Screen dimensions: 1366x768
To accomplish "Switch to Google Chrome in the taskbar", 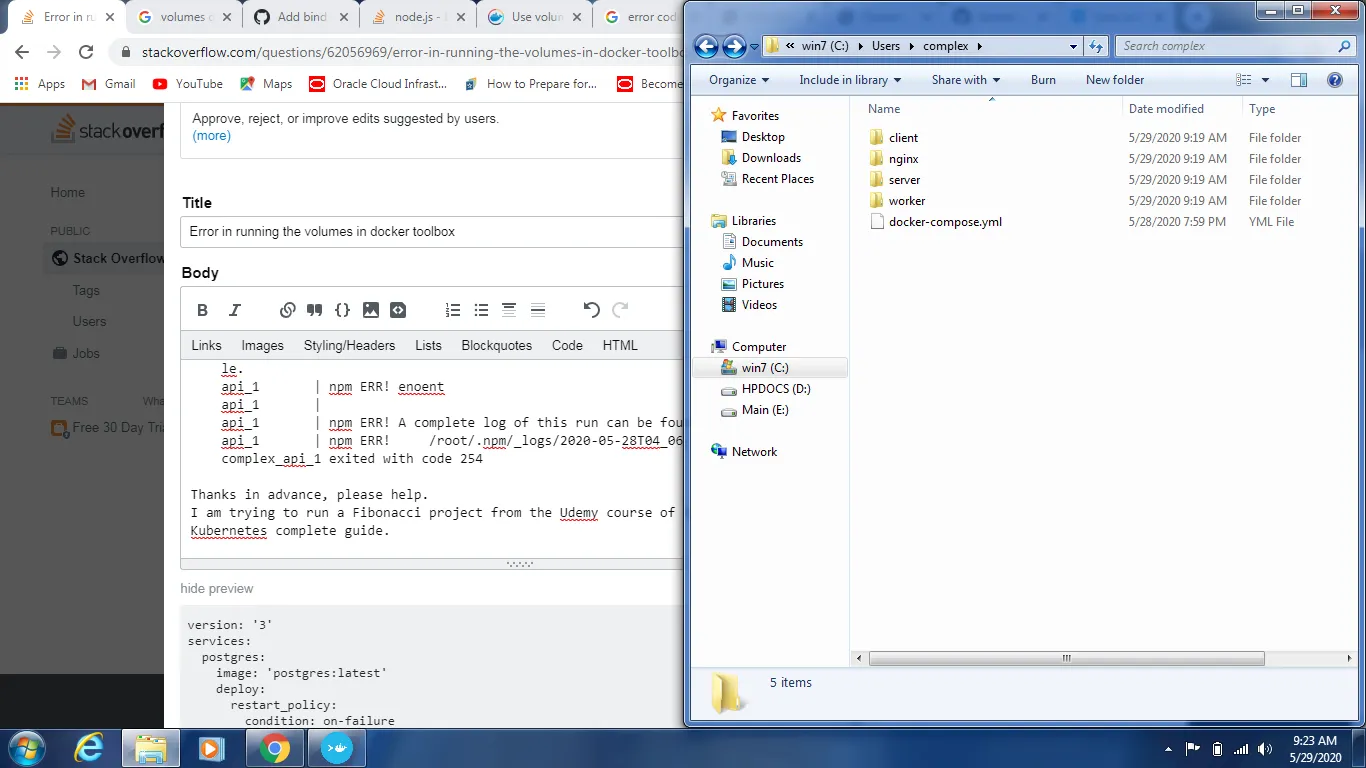I will click(x=275, y=748).
